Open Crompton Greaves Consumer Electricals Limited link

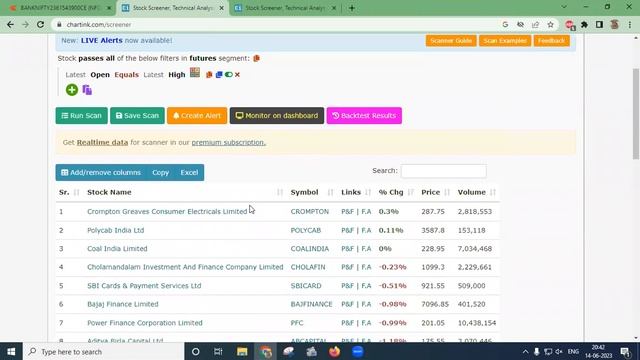tap(167, 211)
